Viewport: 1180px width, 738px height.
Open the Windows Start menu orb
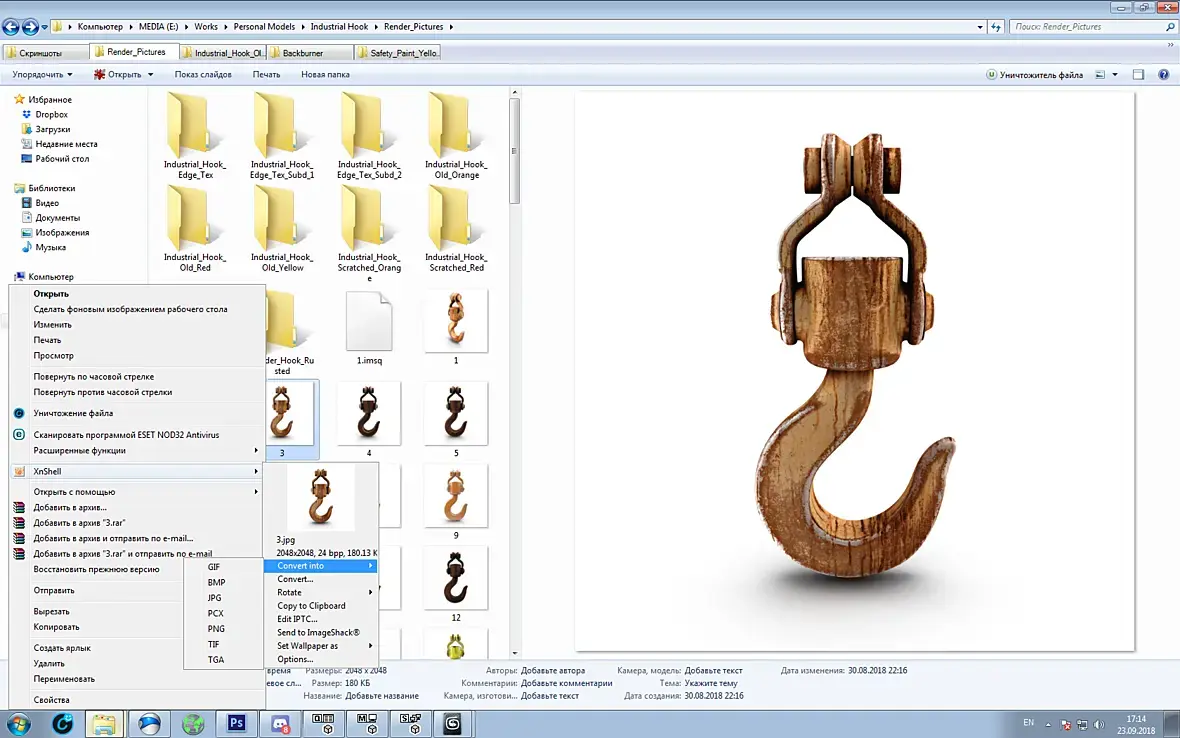coord(19,722)
